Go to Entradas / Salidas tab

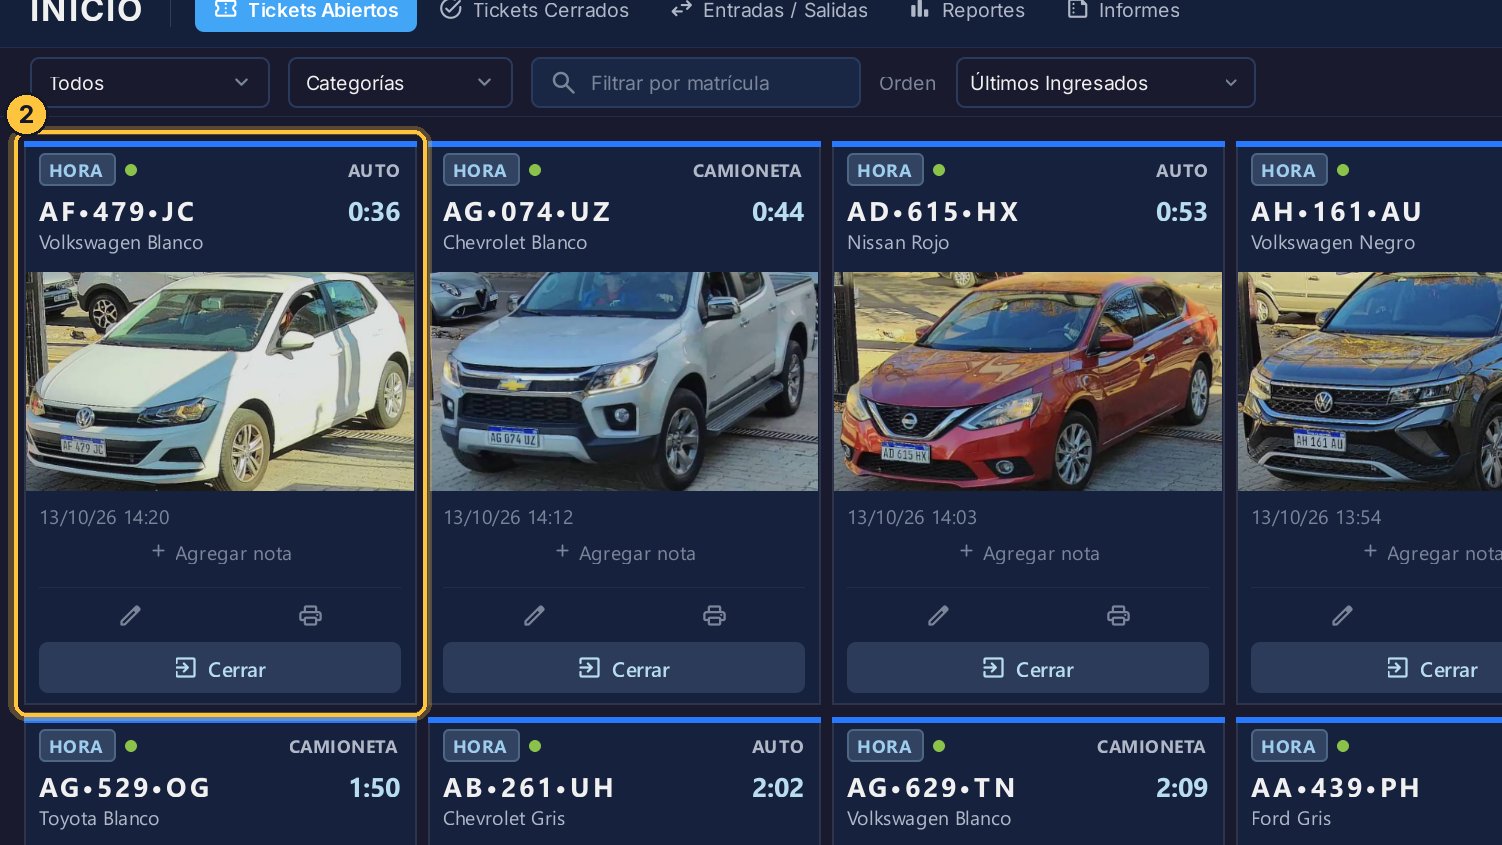pos(769,11)
